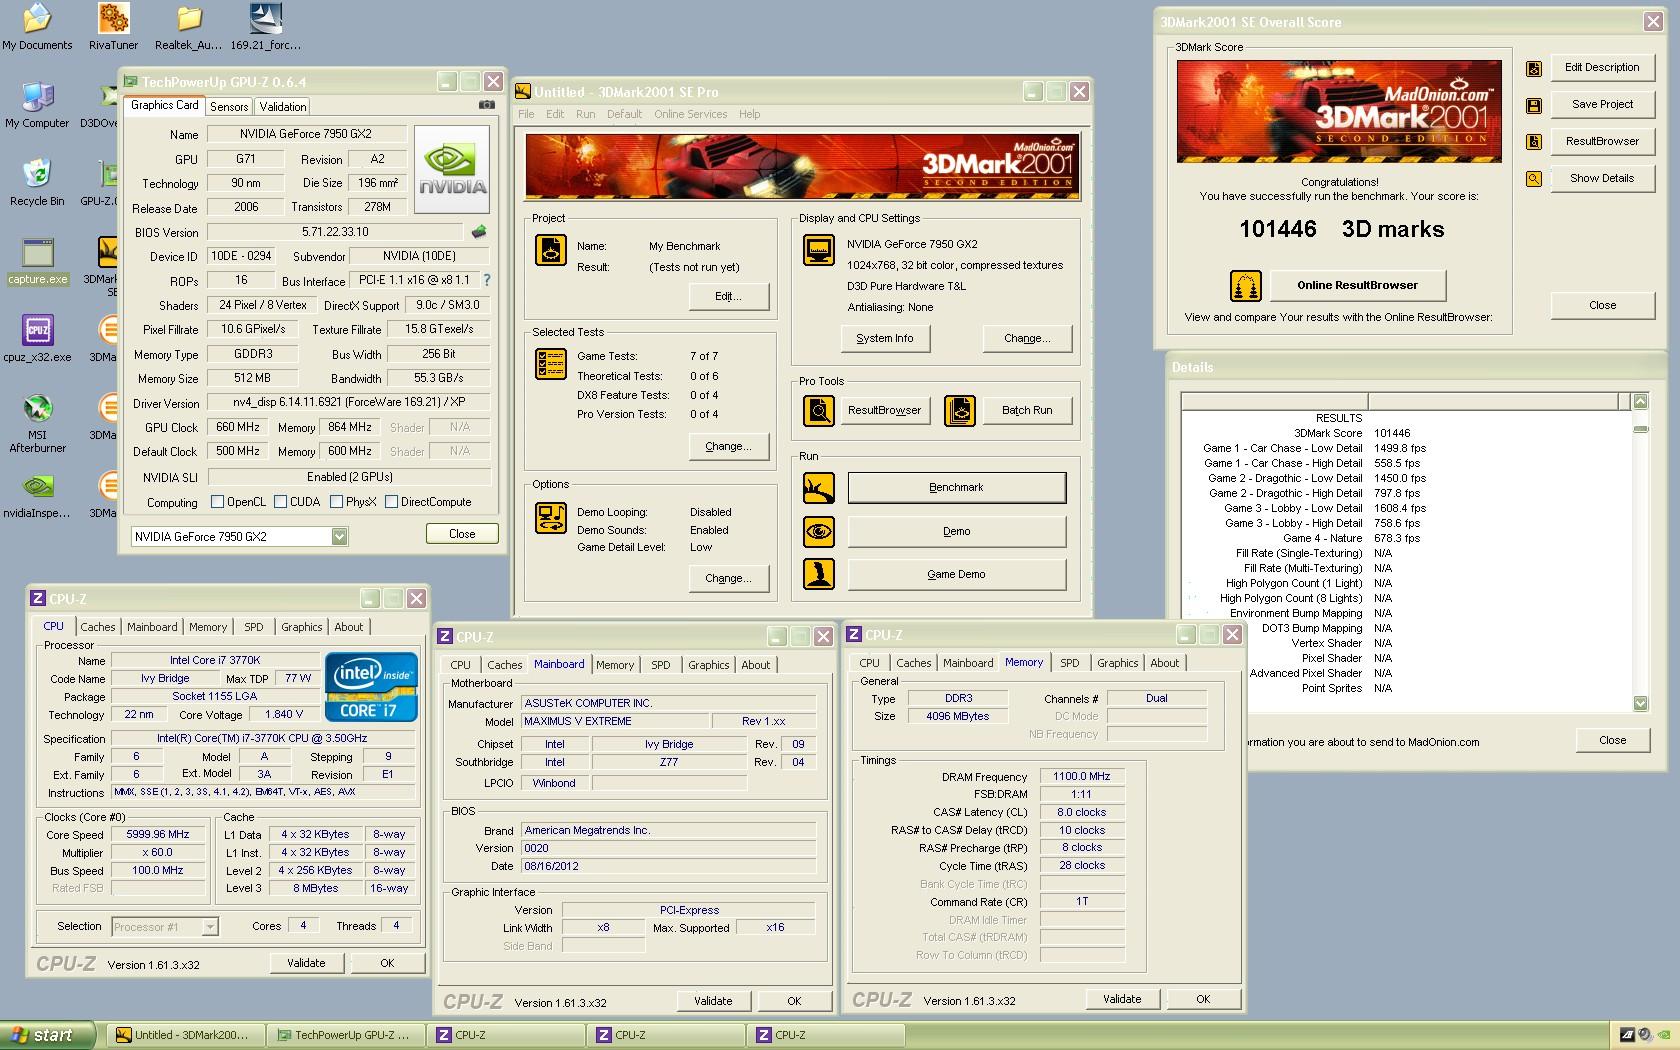1680x1050 pixels.
Task: Click MadOnion 3DMark2001 banner in score window
Action: click(x=1339, y=111)
